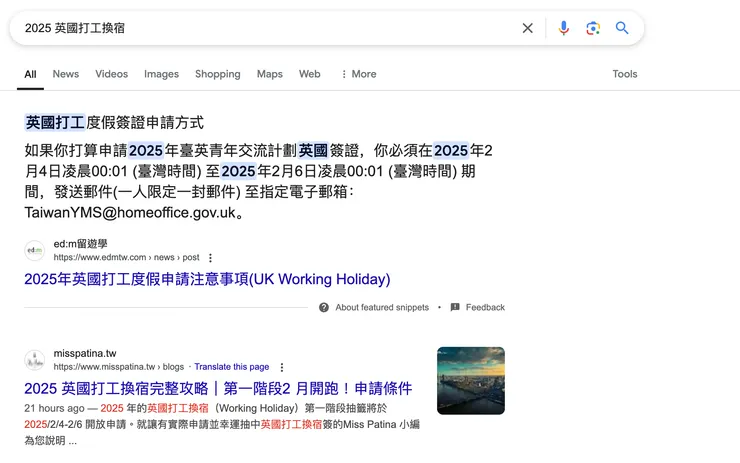Viewport: 740px width, 463px height.
Task: Open Google Lens image search icon
Action: 593,28
